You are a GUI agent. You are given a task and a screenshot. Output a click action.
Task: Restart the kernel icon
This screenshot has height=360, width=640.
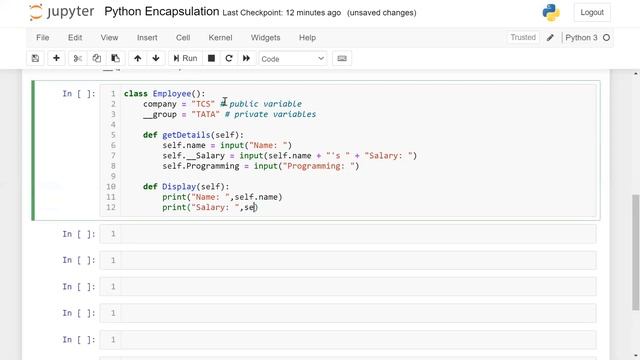click(x=229, y=58)
